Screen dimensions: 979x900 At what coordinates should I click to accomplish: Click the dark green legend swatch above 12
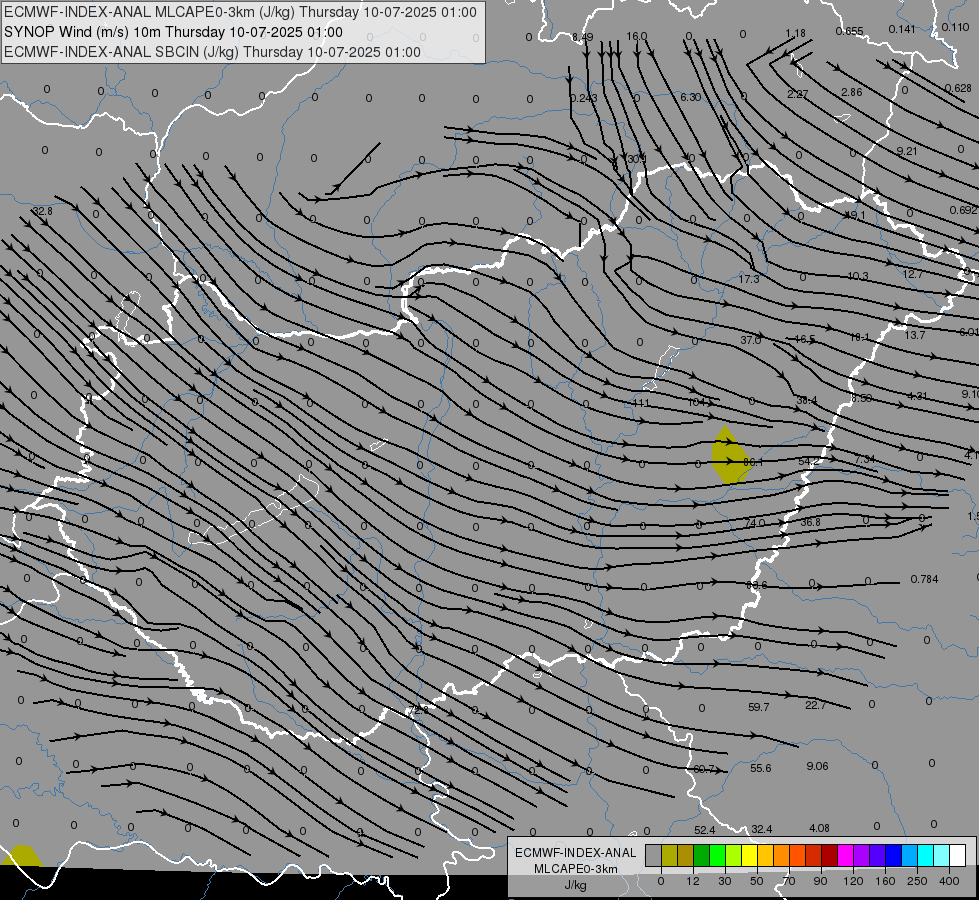(x=701, y=855)
